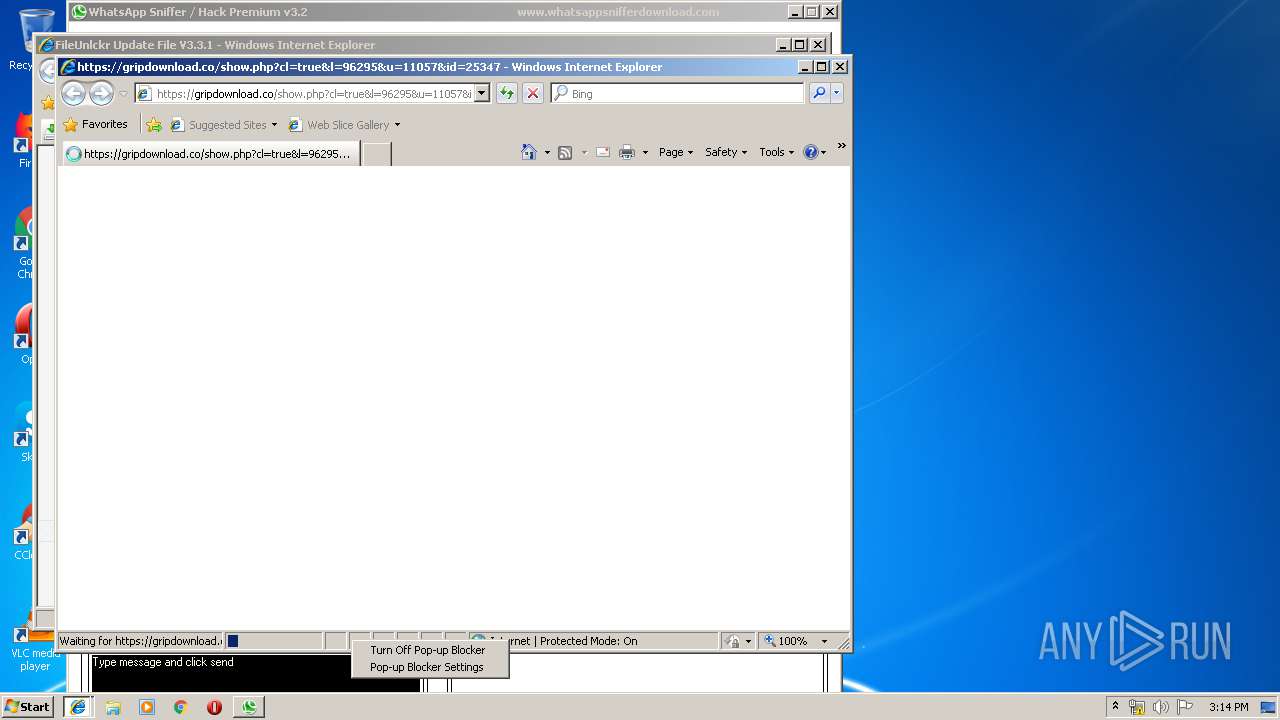
Task: Open WhatsApp Sniffer taskbar icon
Action: click(249, 707)
